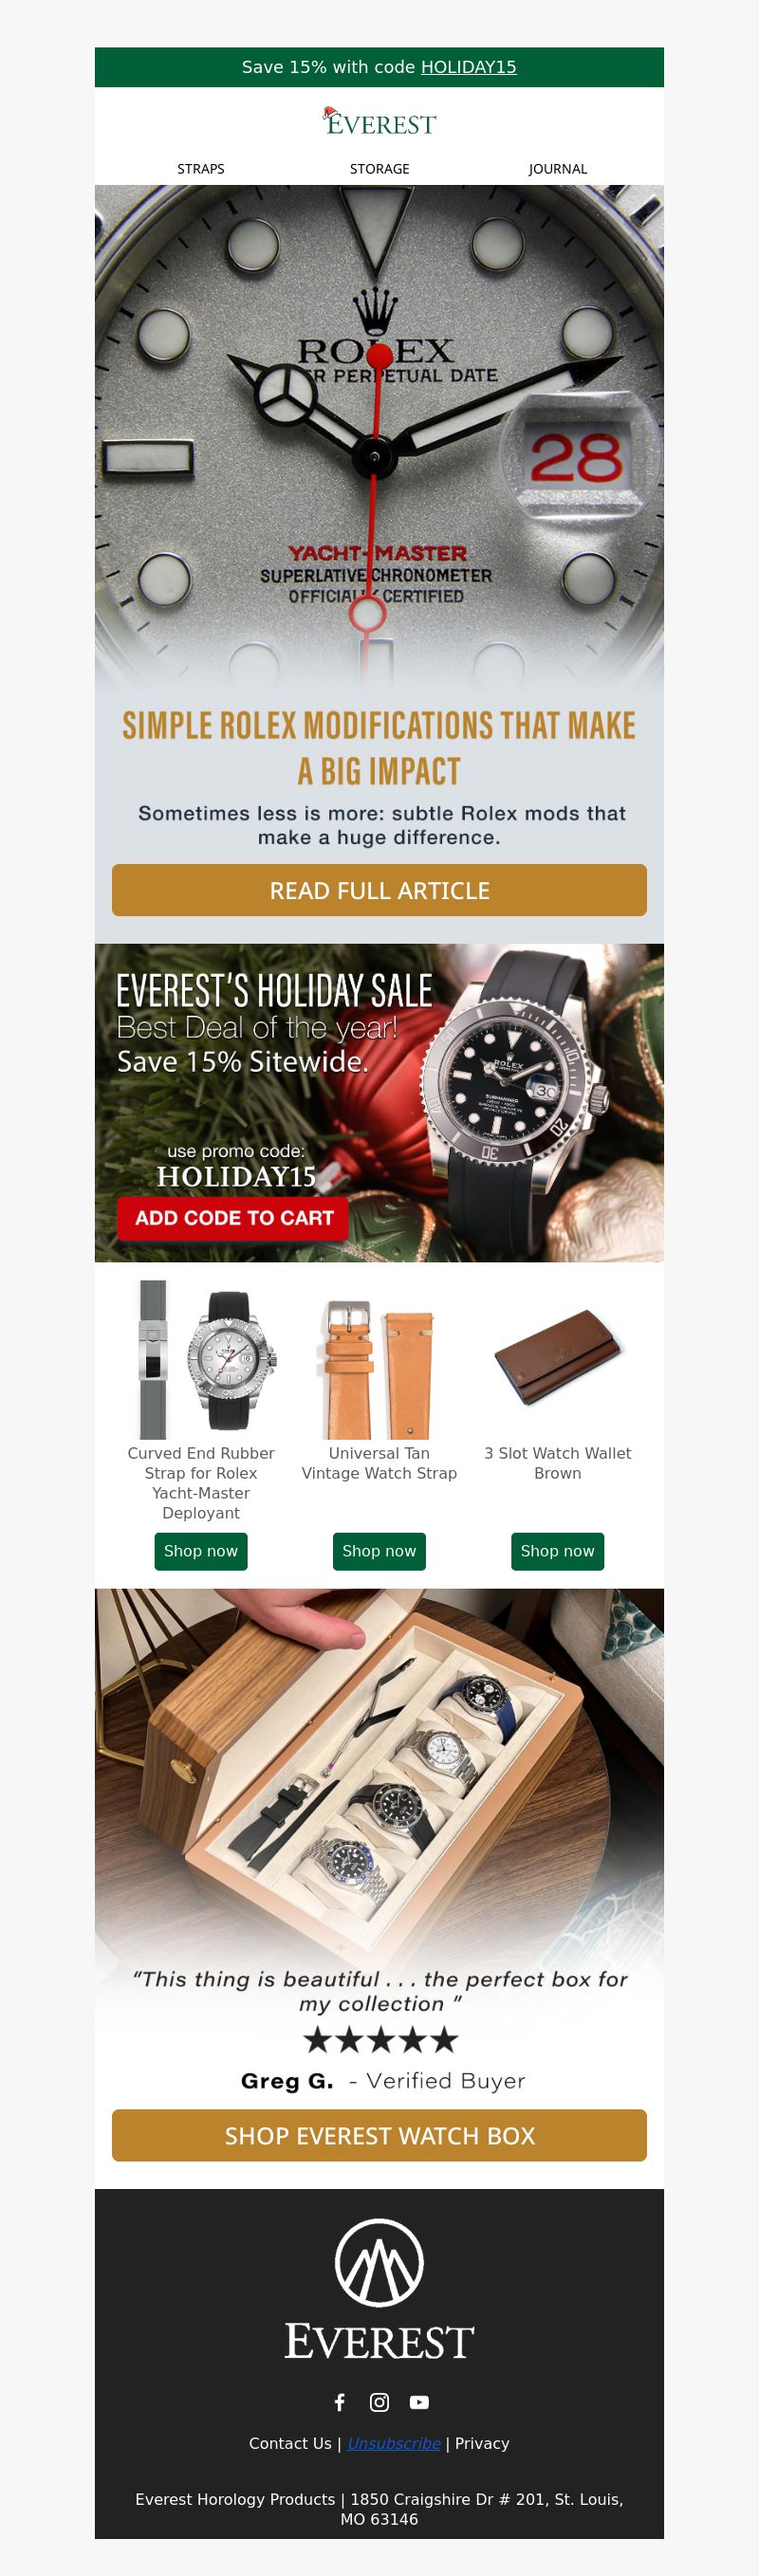Open the Instagram icon in footer
Viewport: 759px width, 2576px height.
coord(379,2401)
